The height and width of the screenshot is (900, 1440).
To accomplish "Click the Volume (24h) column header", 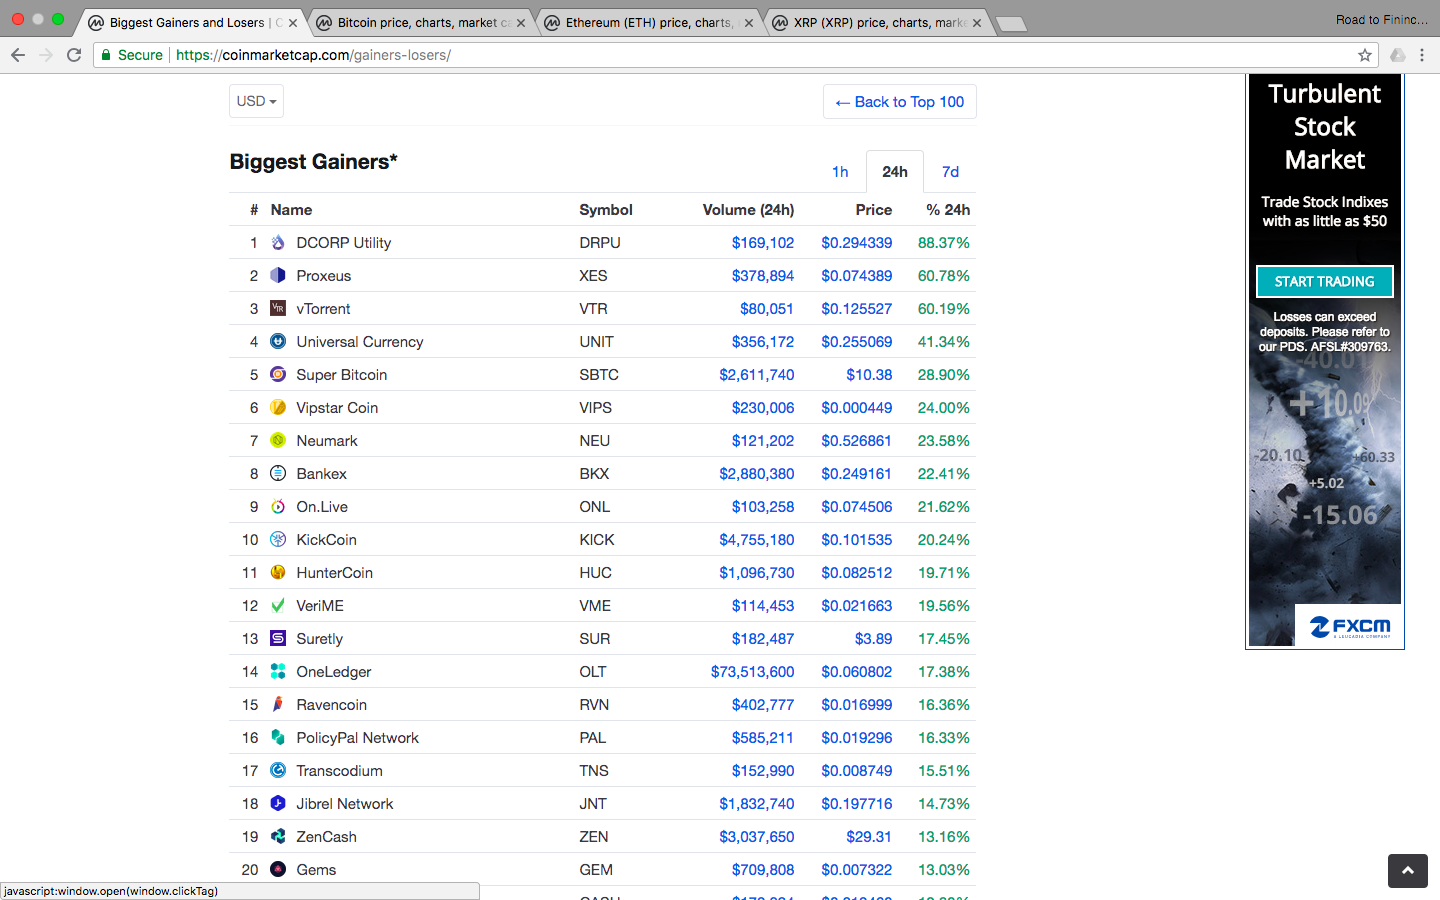I will click(x=748, y=210).
